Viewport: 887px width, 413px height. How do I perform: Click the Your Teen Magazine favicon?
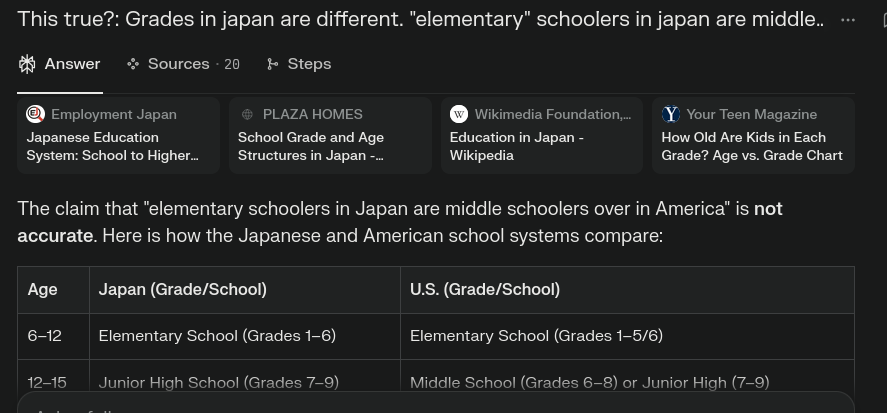click(670, 114)
